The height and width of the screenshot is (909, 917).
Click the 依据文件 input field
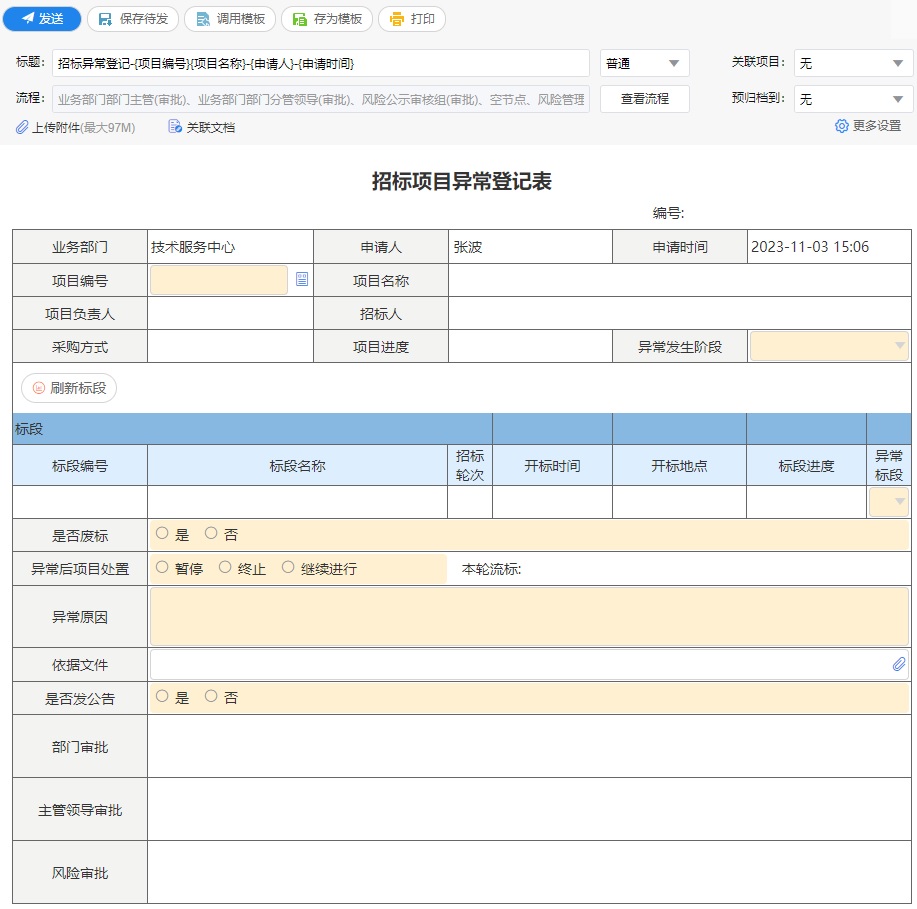pos(529,664)
